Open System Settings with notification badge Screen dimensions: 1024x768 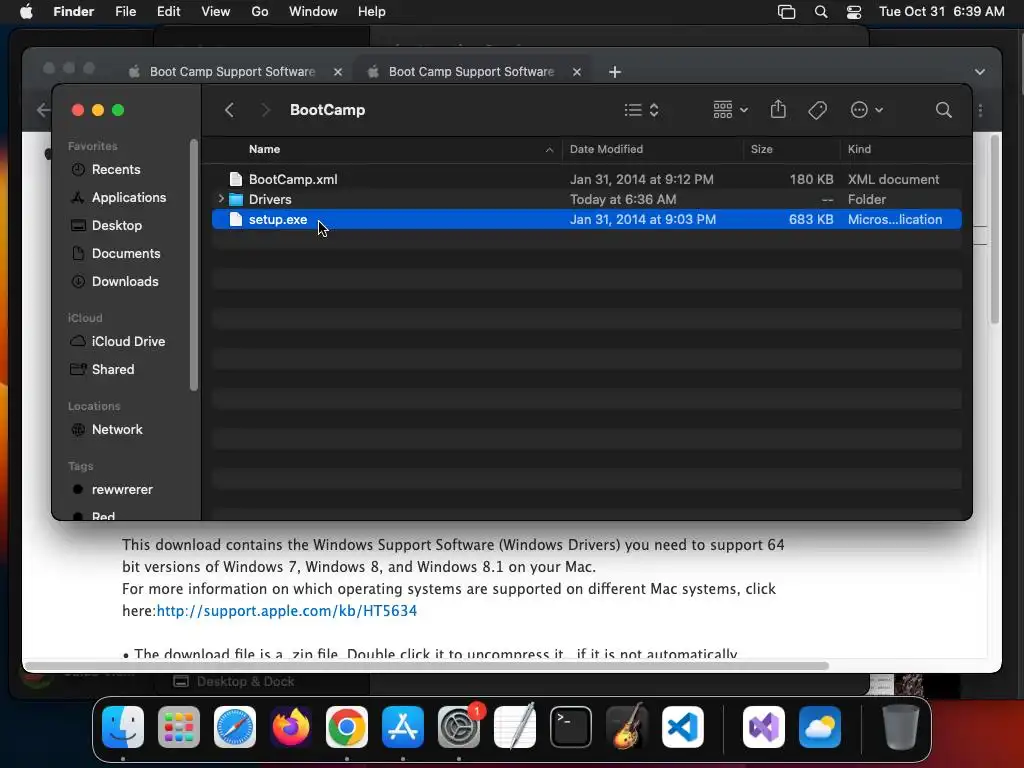coord(459,727)
